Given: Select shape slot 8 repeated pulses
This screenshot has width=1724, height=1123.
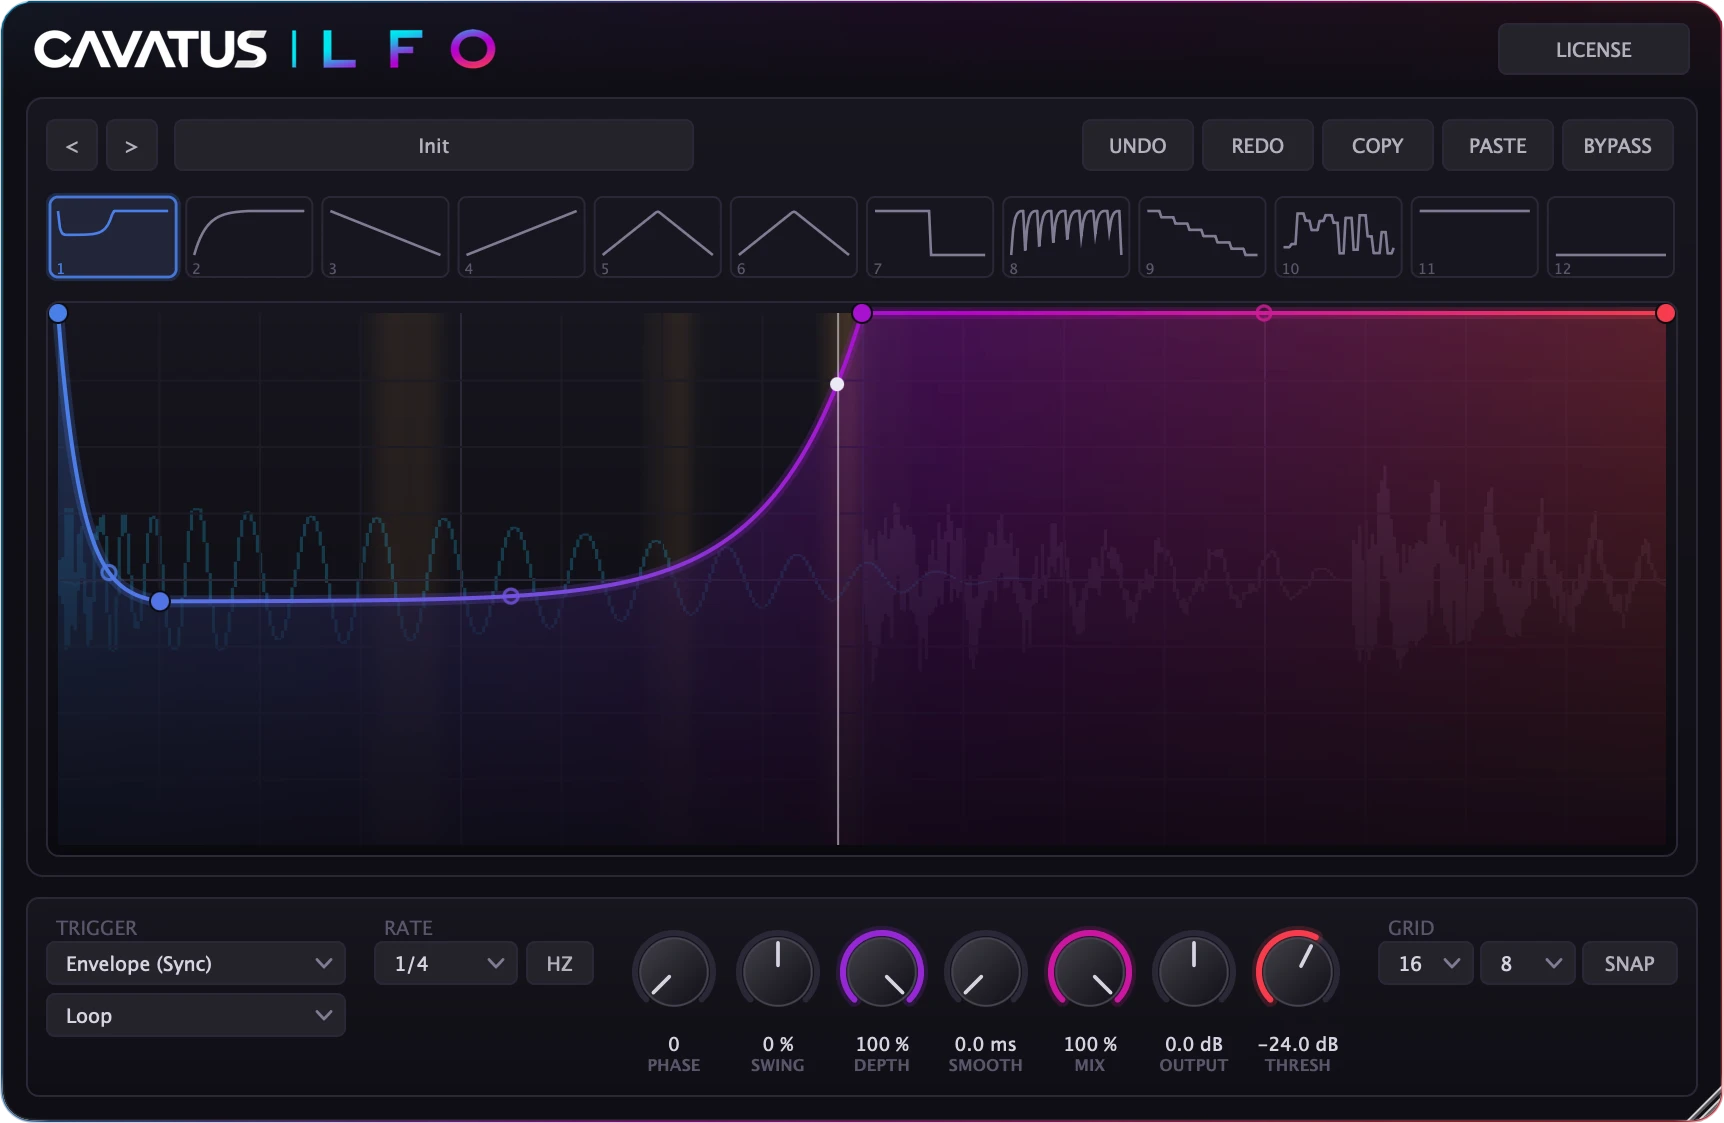Looking at the screenshot, I should click(x=1065, y=237).
